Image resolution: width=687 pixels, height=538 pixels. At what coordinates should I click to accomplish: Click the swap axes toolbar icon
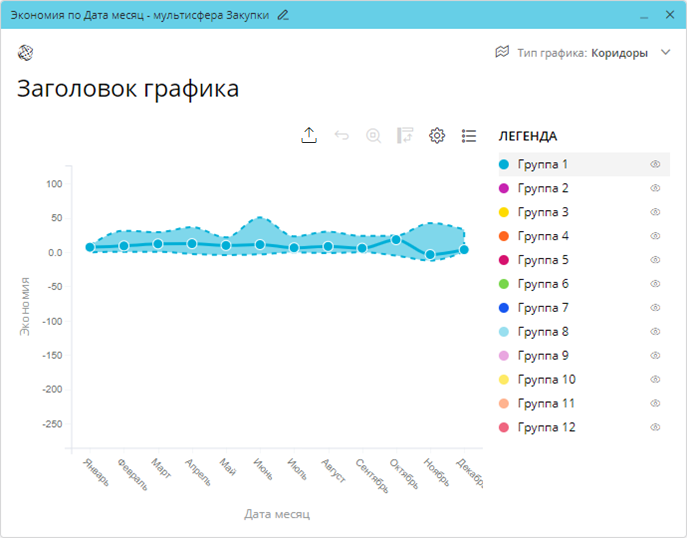(x=405, y=136)
